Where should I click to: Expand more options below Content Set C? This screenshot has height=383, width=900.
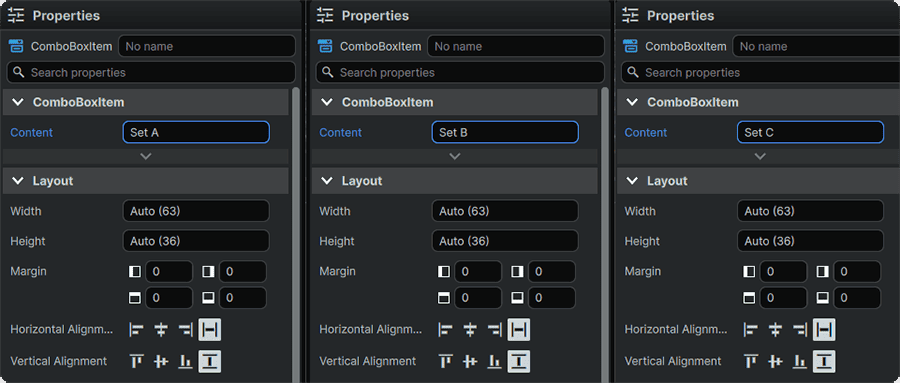[x=760, y=156]
